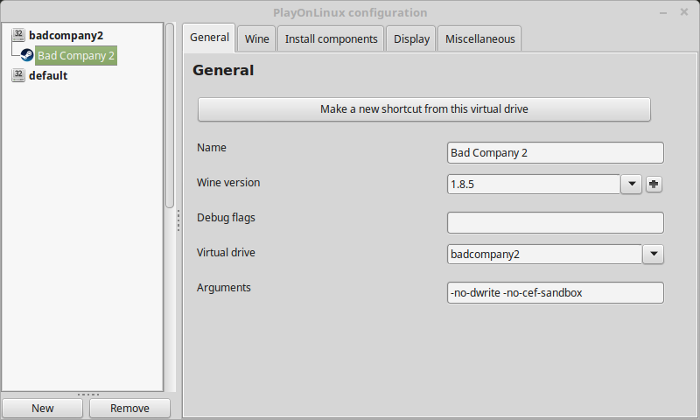
Task: Click the Name label
Action: coord(212,148)
